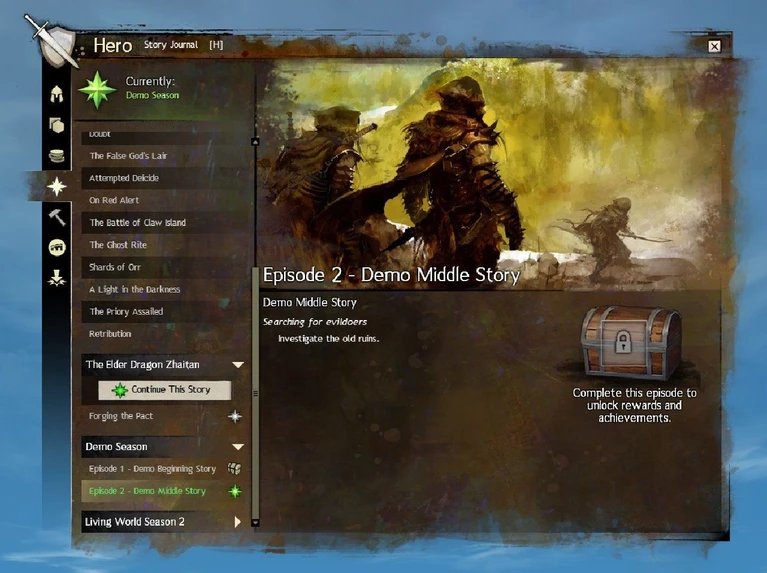This screenshot has width=767, height=573.
Task: Expand Living World Season 2 section
Action: pyautogui.click(x=237, y=522)
